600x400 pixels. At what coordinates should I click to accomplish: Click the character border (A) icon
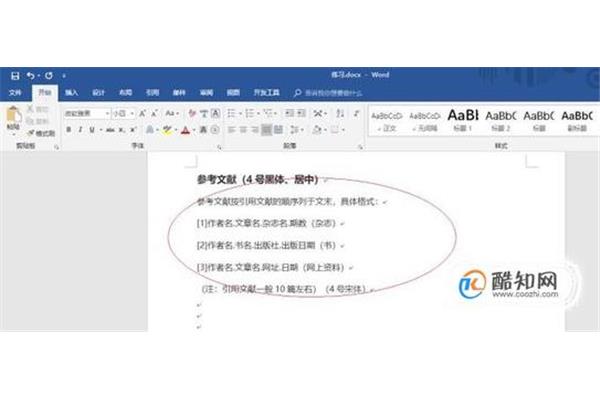(x=215, y=113)
